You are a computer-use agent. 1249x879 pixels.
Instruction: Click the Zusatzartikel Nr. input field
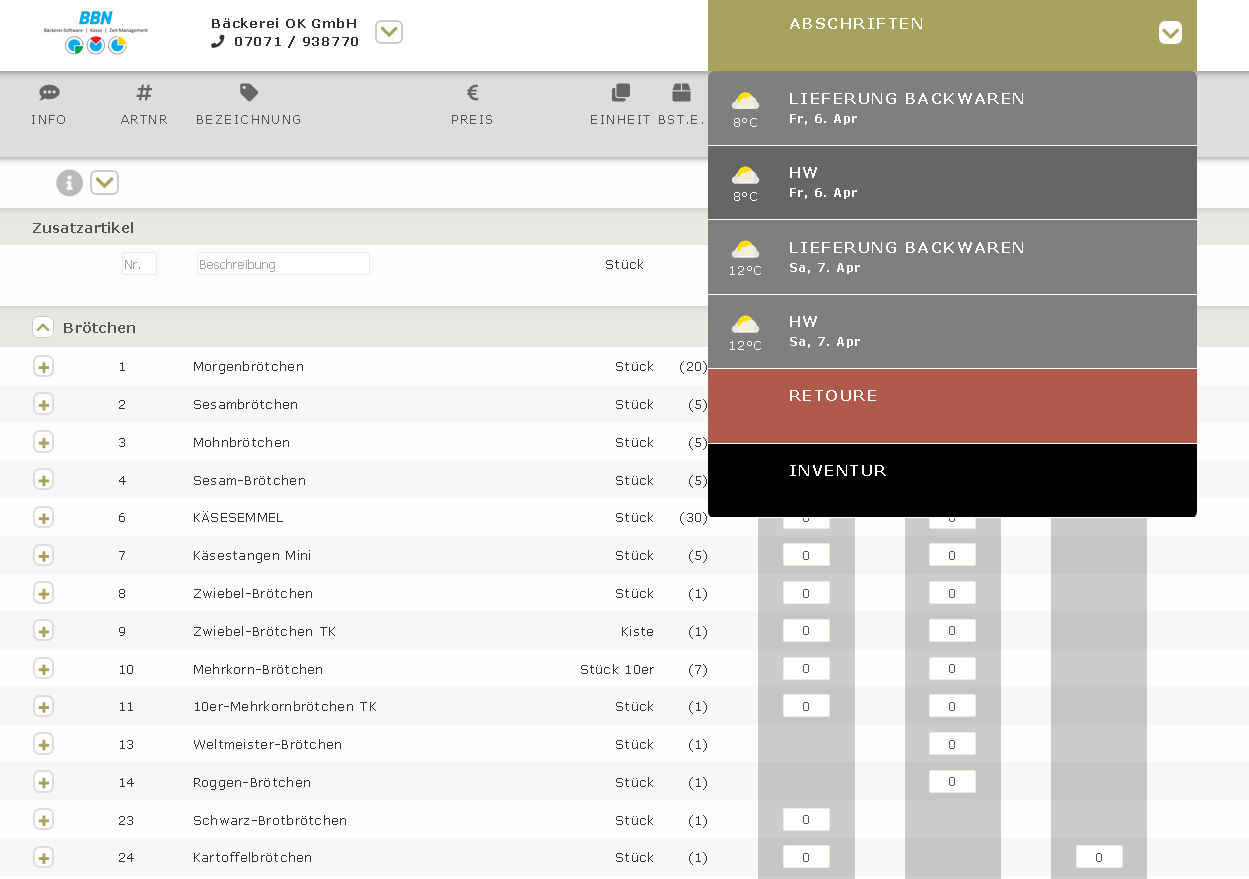[x=139, y=264]
